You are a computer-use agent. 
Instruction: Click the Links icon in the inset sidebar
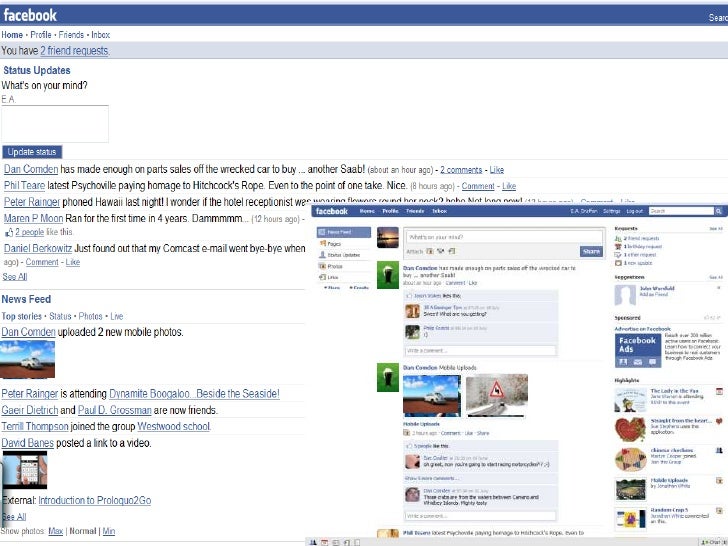point(323,277)
